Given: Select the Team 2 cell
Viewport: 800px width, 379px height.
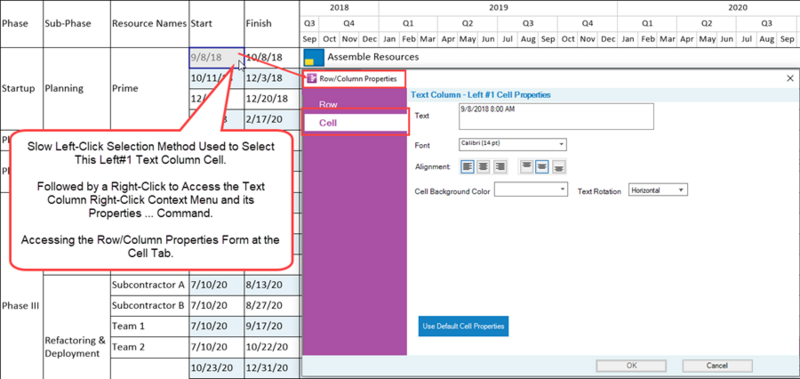Looking at the screenshot, I should point(149,347).
